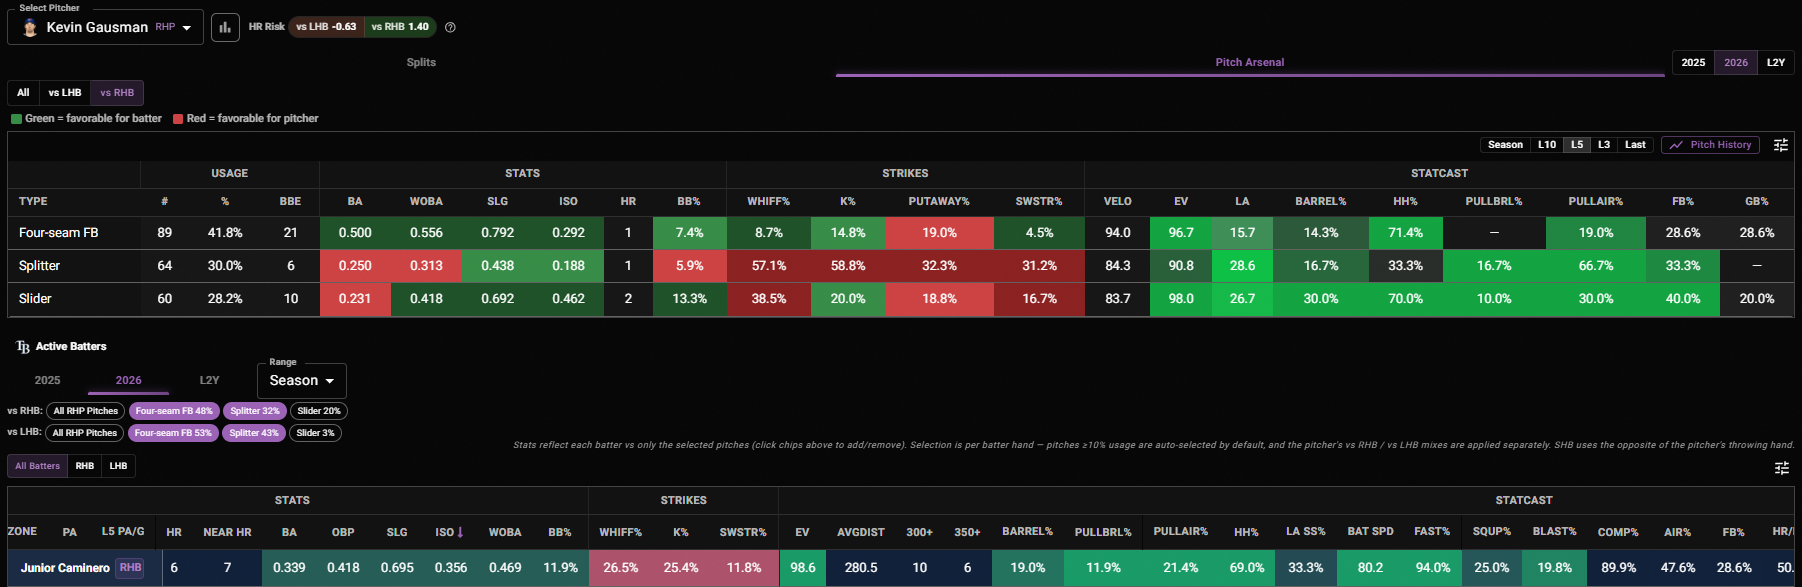1802x587 pixels.
Task: Click the HR Risk help question mark icon
Action: tap(450, 27)
